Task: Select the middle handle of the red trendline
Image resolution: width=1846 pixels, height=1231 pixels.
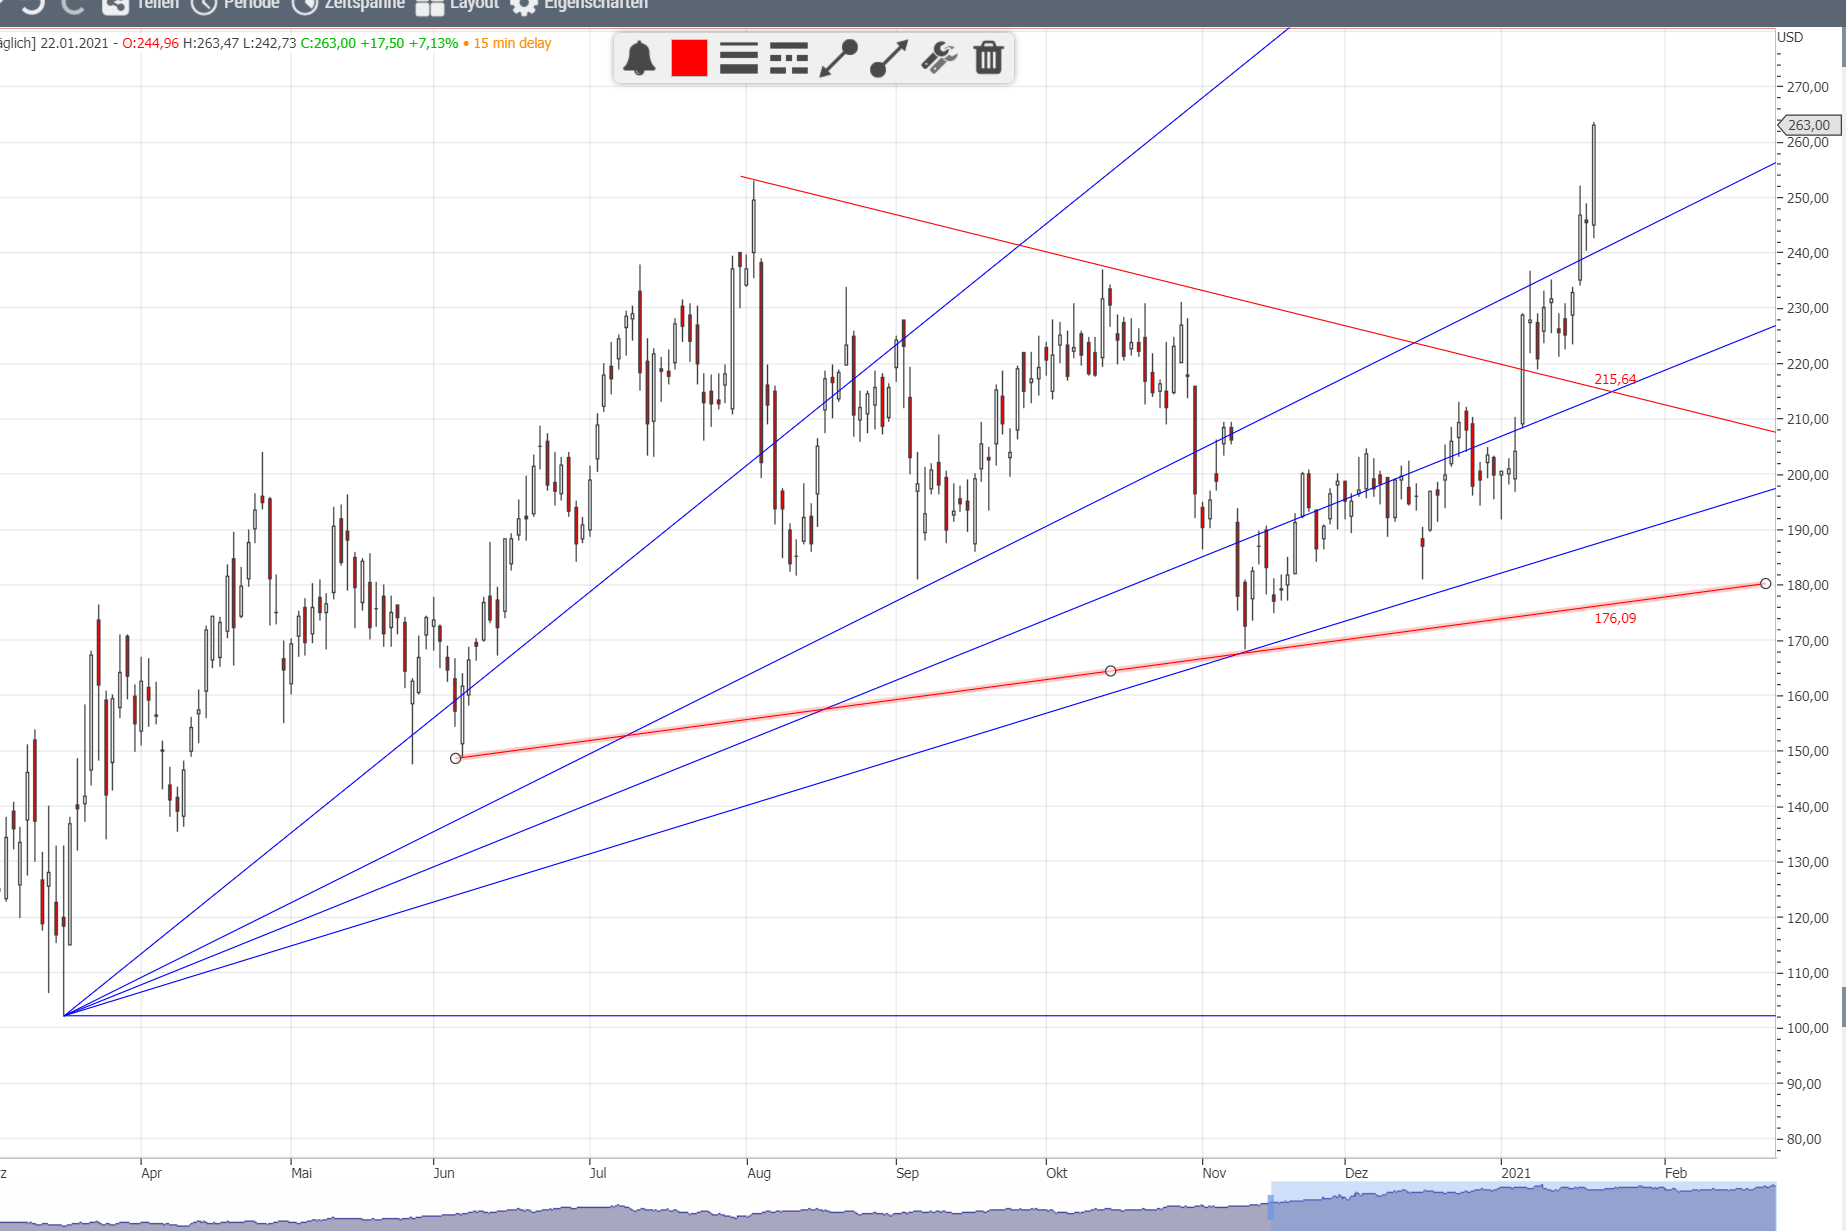Action: 1110,671
